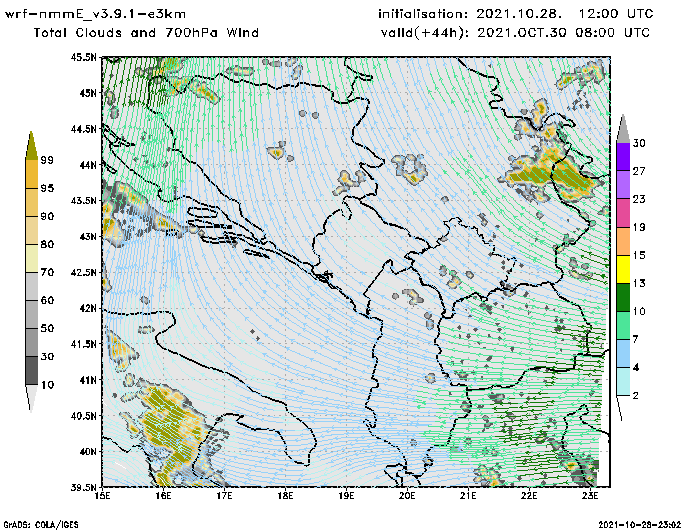The width and height of the screenshot is (700, 530).
Task: Click the 23 label on wind legend
Action: (x=639, y=199)
